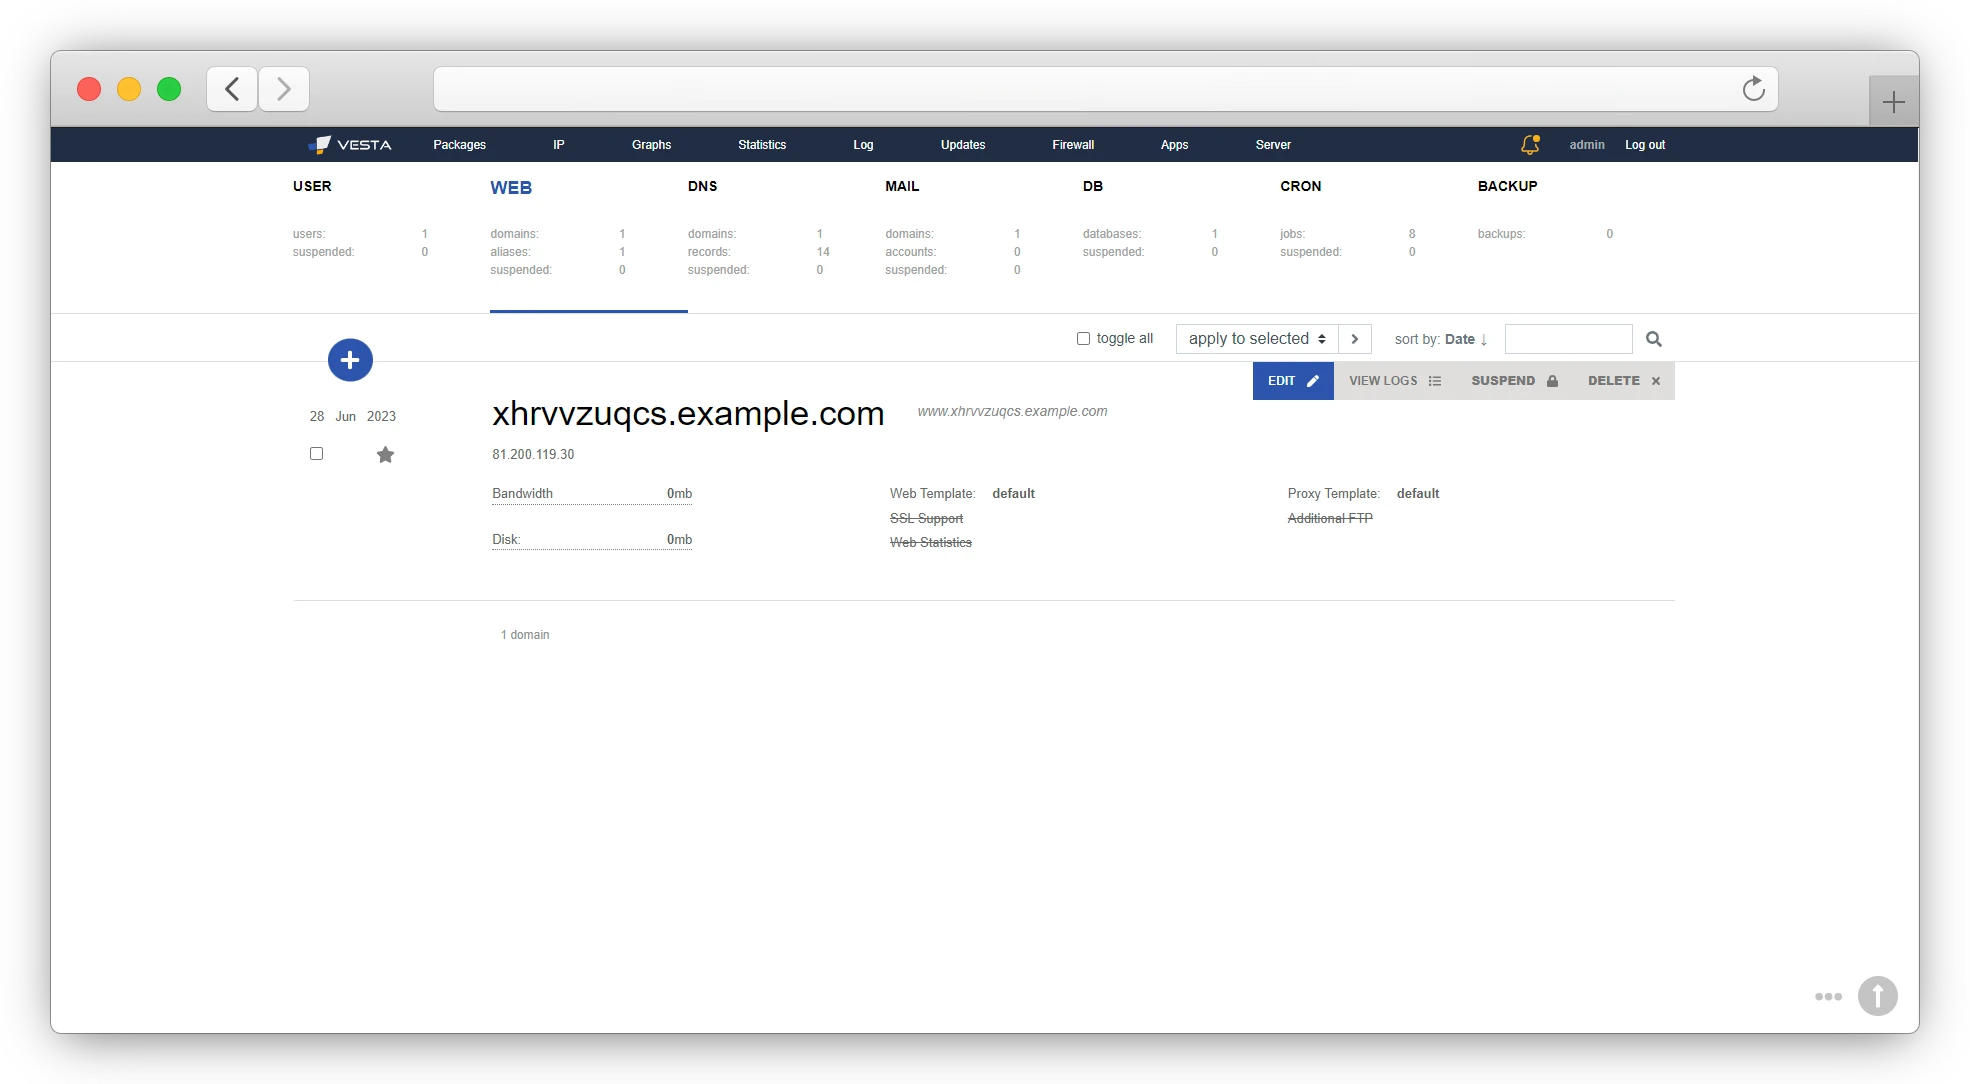
Task: Check the toggle all checkbox
Action: tap(1083, 339)
